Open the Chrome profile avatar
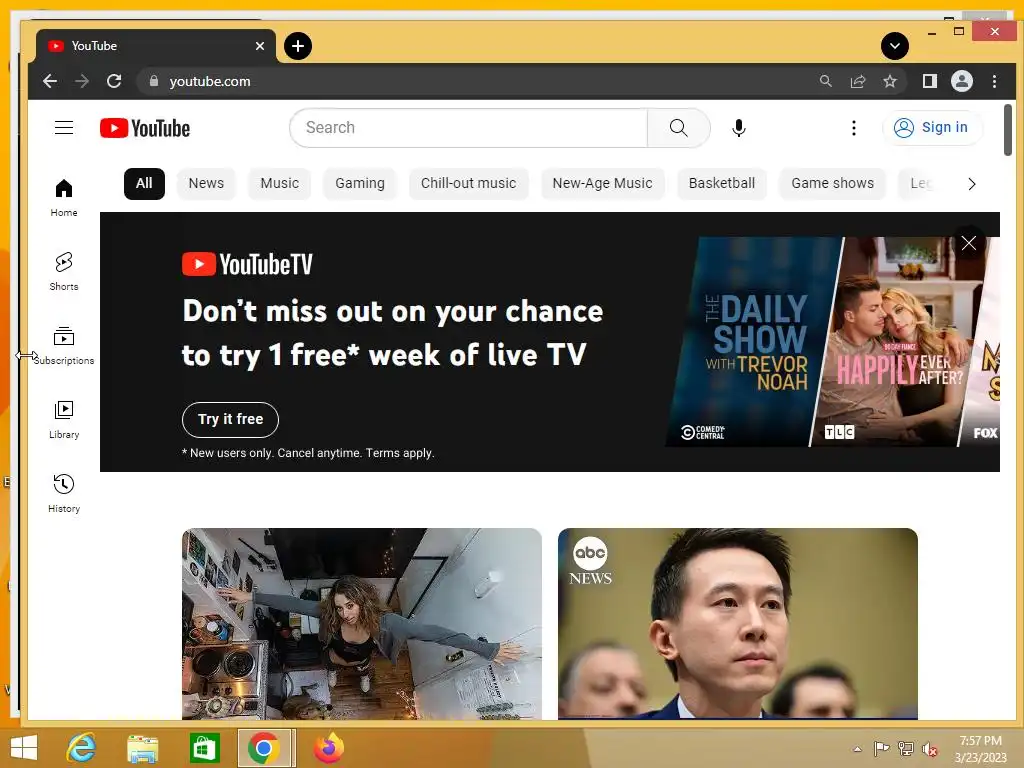1024x768 pixels. pos(961,81)
